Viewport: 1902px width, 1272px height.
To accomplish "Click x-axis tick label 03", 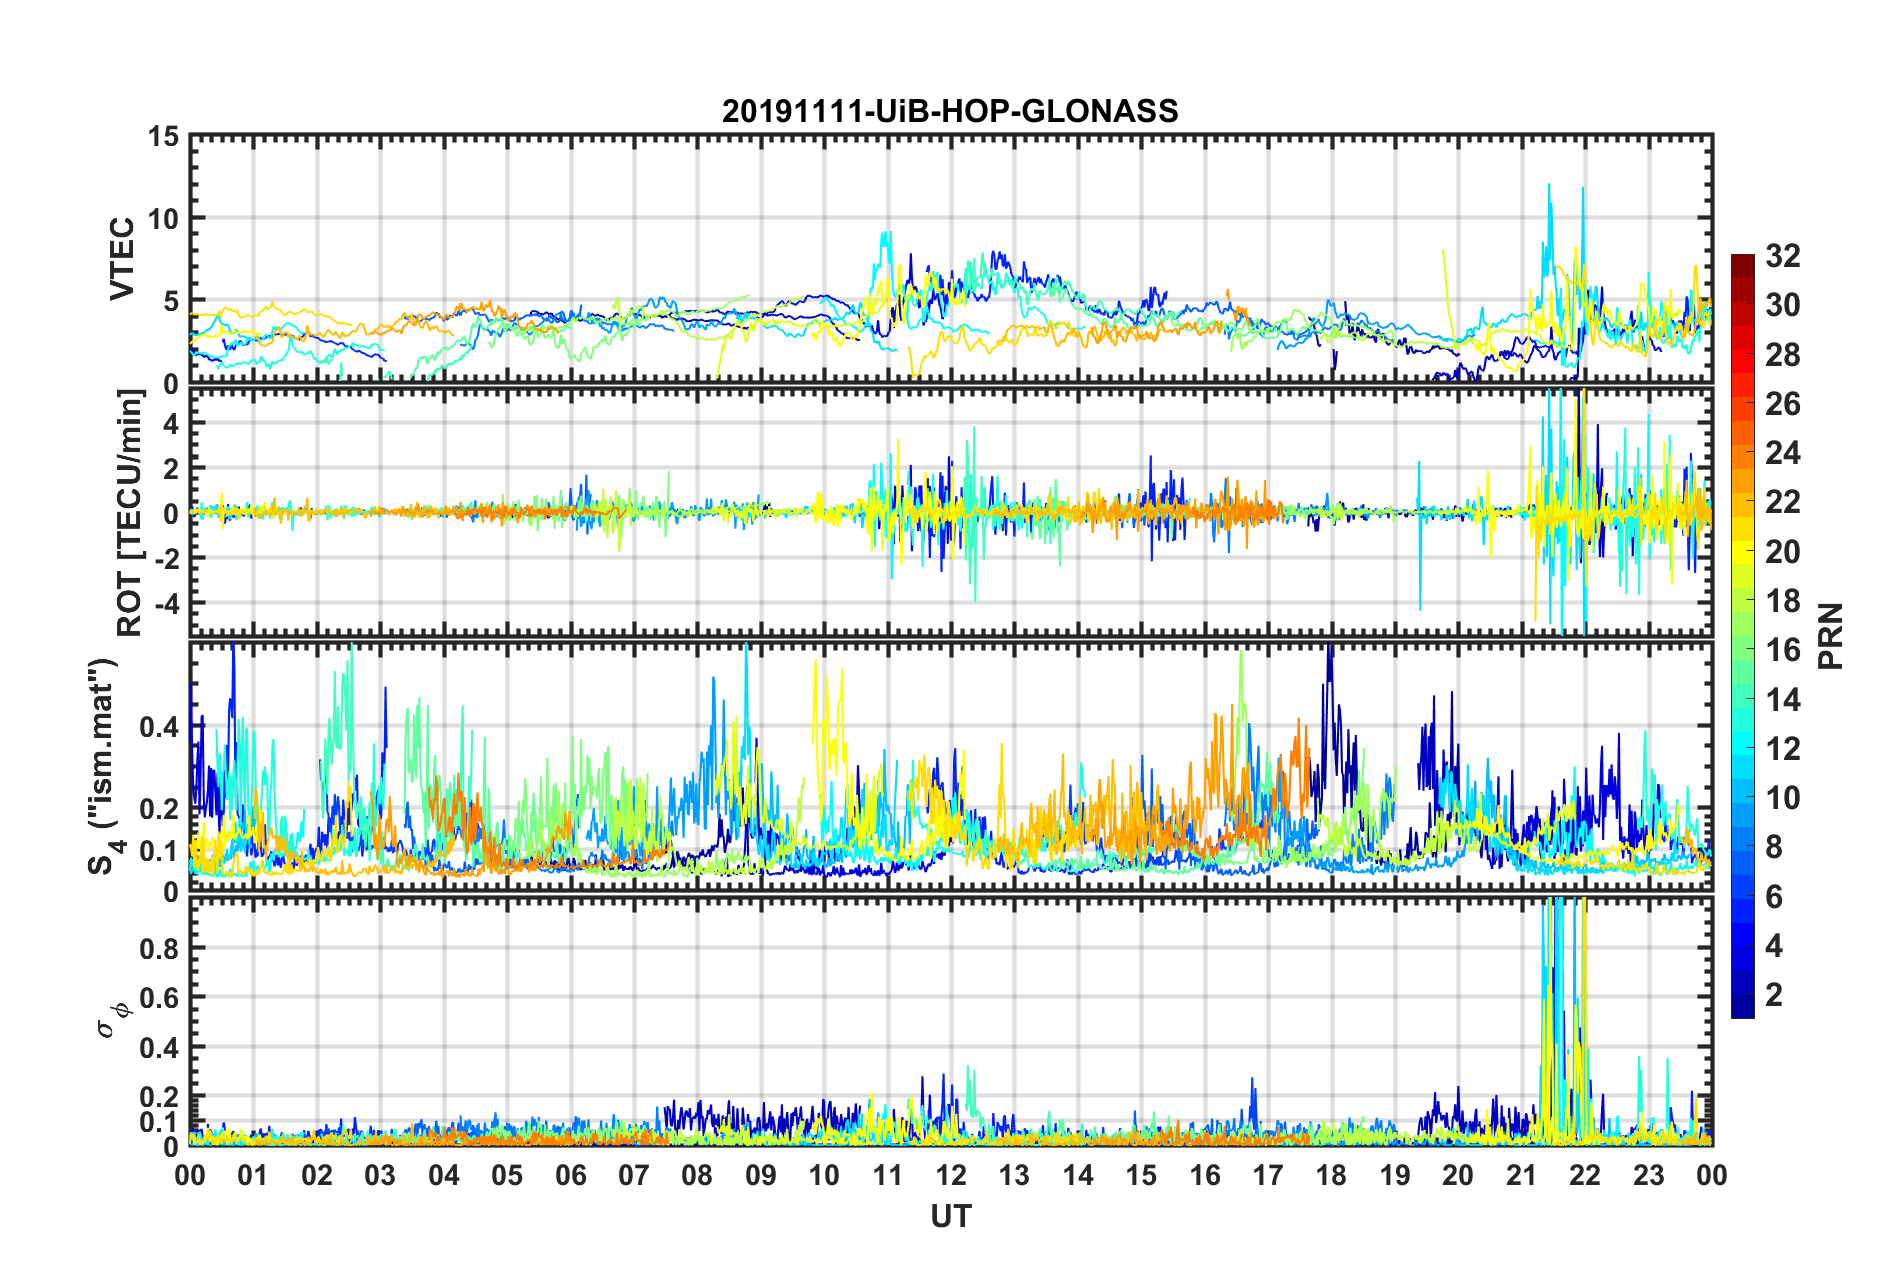I will click(380, 1175).
